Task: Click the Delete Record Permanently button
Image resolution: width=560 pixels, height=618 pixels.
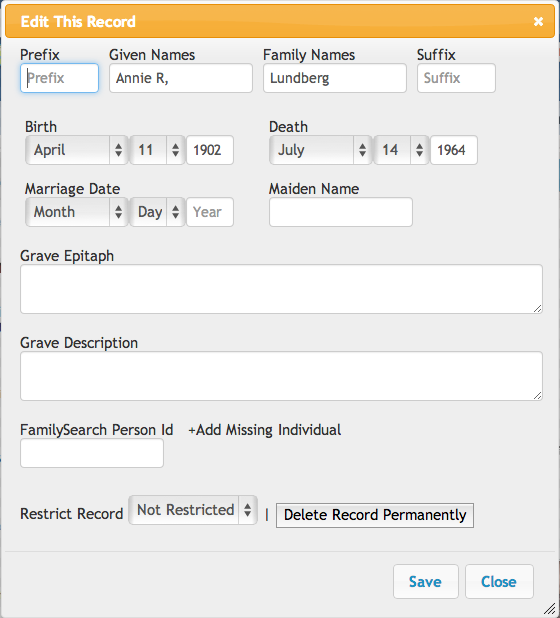Action: (375, 515)
